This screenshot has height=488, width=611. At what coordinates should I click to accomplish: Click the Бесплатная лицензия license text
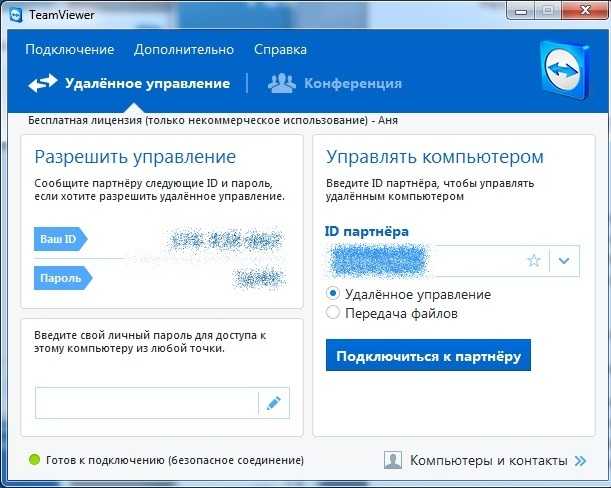(x=213, y=120)
